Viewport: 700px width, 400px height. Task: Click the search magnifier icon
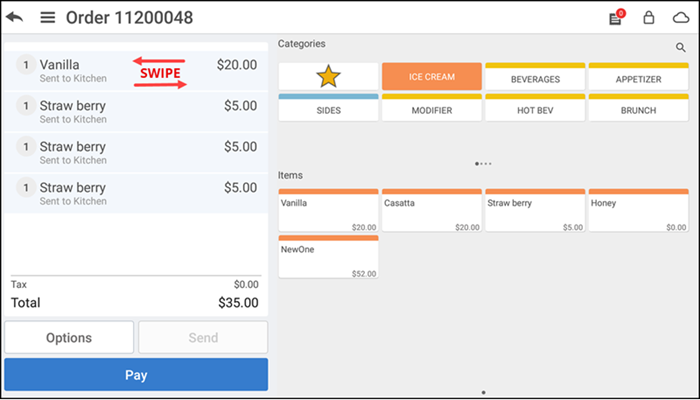coord(681,47)
